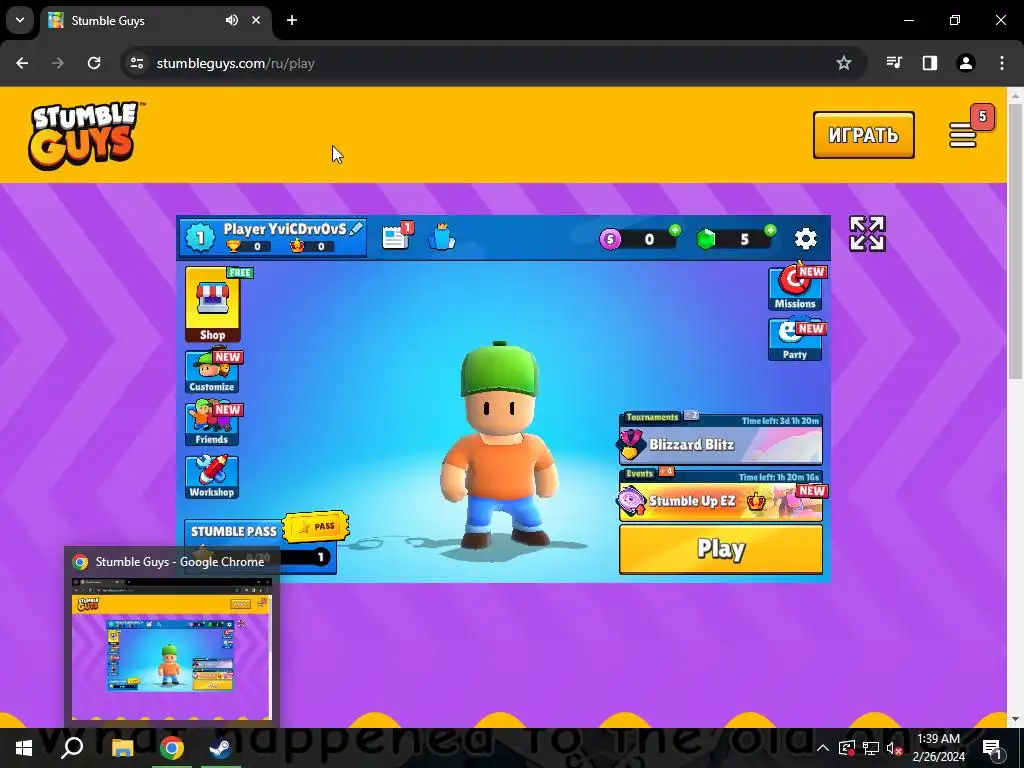This screenshot has height=768, width=1024.
Task: Click the gems balance 5
Action: tap(744, 240)
